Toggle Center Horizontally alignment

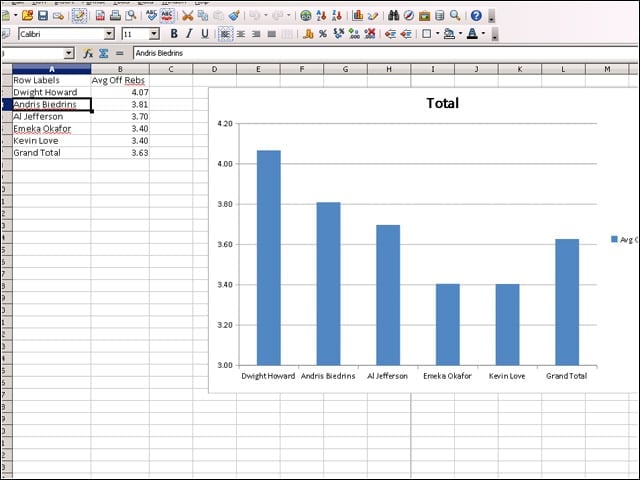click(241, 34)
